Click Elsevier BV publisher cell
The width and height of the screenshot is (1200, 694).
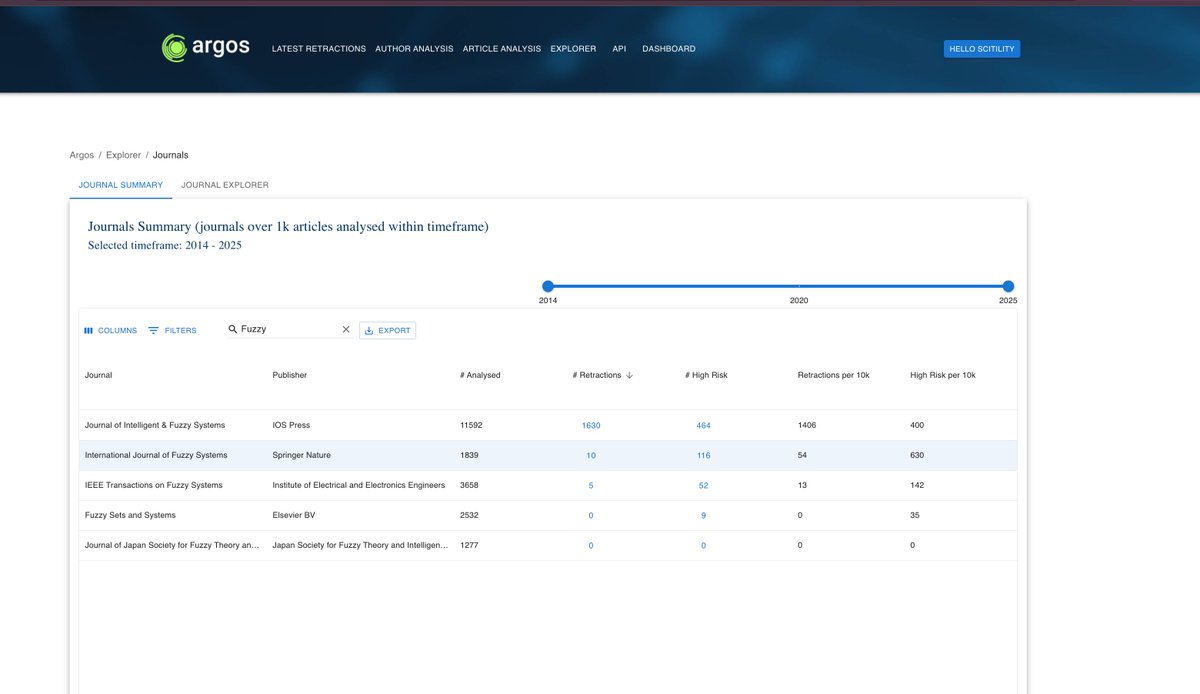pyautogui.click(x=294, y=515)
